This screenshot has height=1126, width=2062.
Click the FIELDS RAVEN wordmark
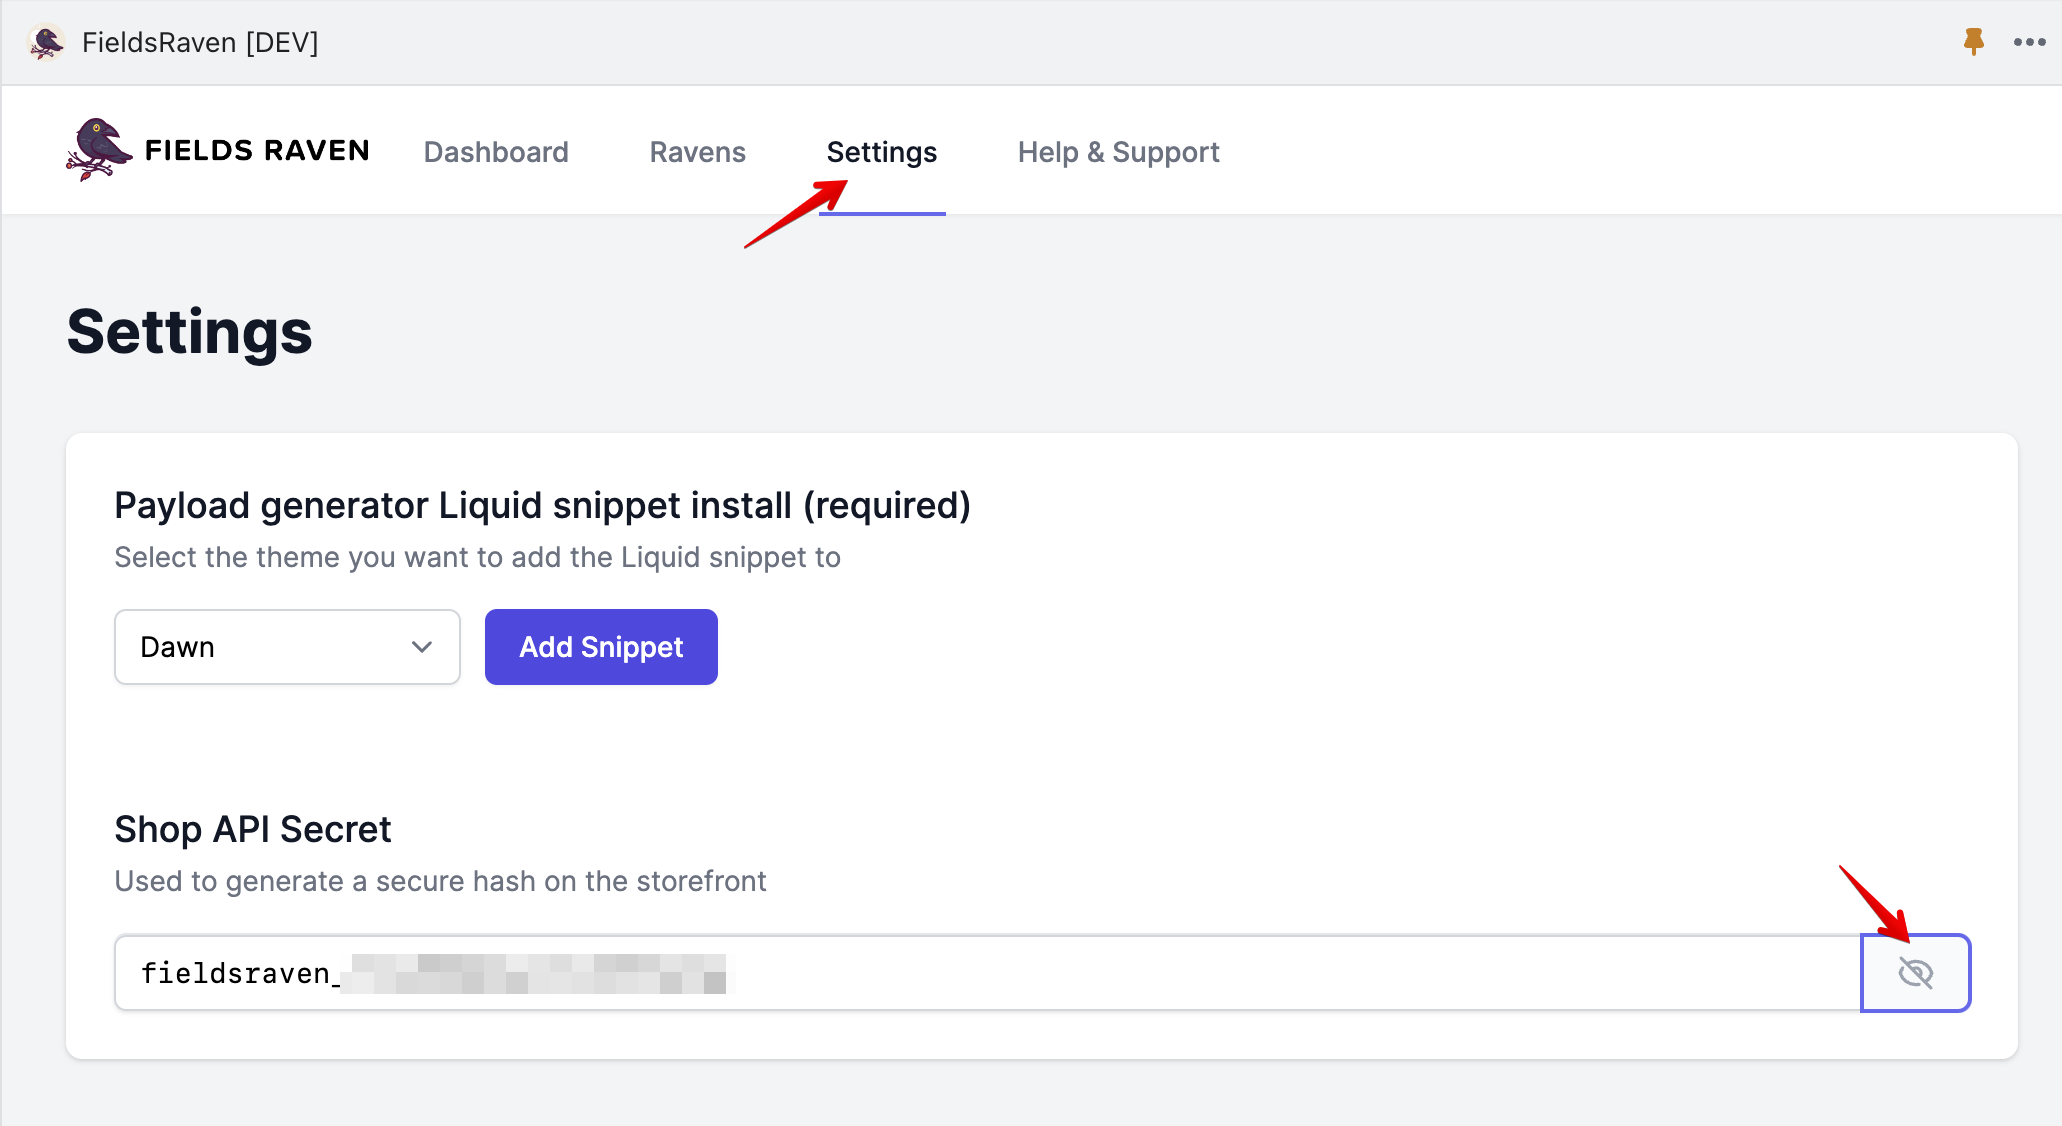pyautogui.click(x=257, y=151)
